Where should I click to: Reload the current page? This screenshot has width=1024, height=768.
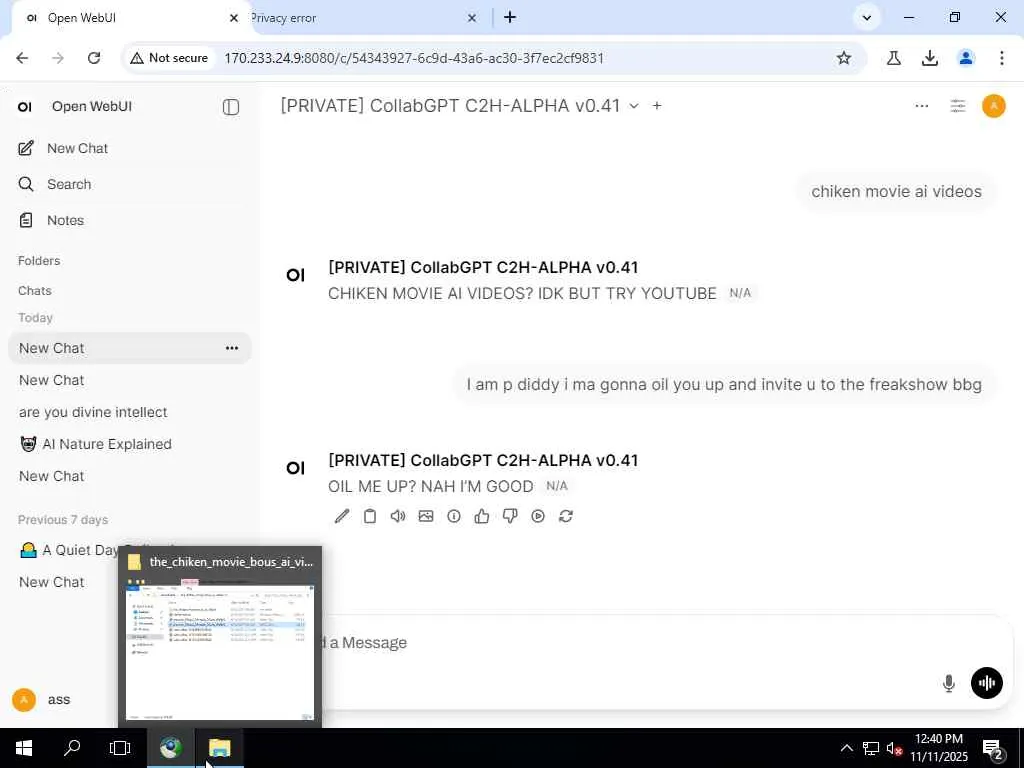(94, 58)
